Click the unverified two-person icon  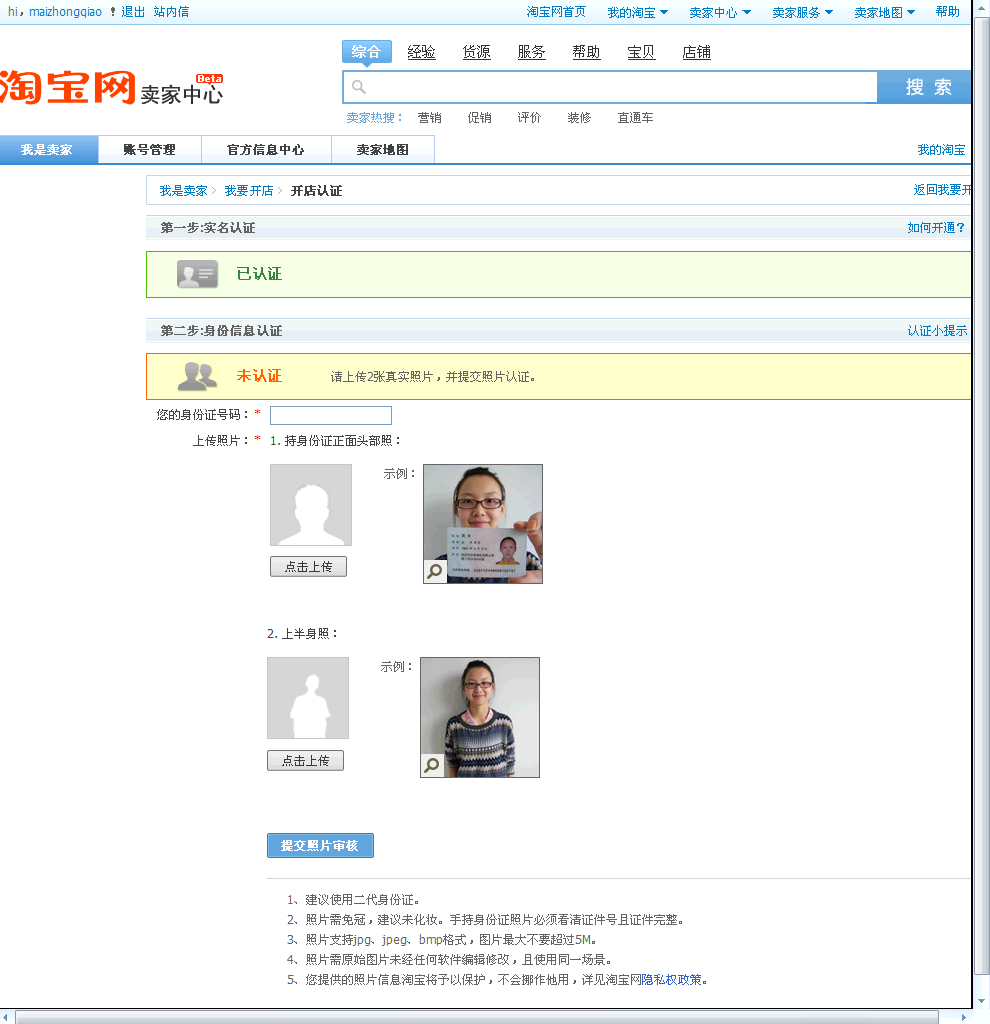point(197,376)
